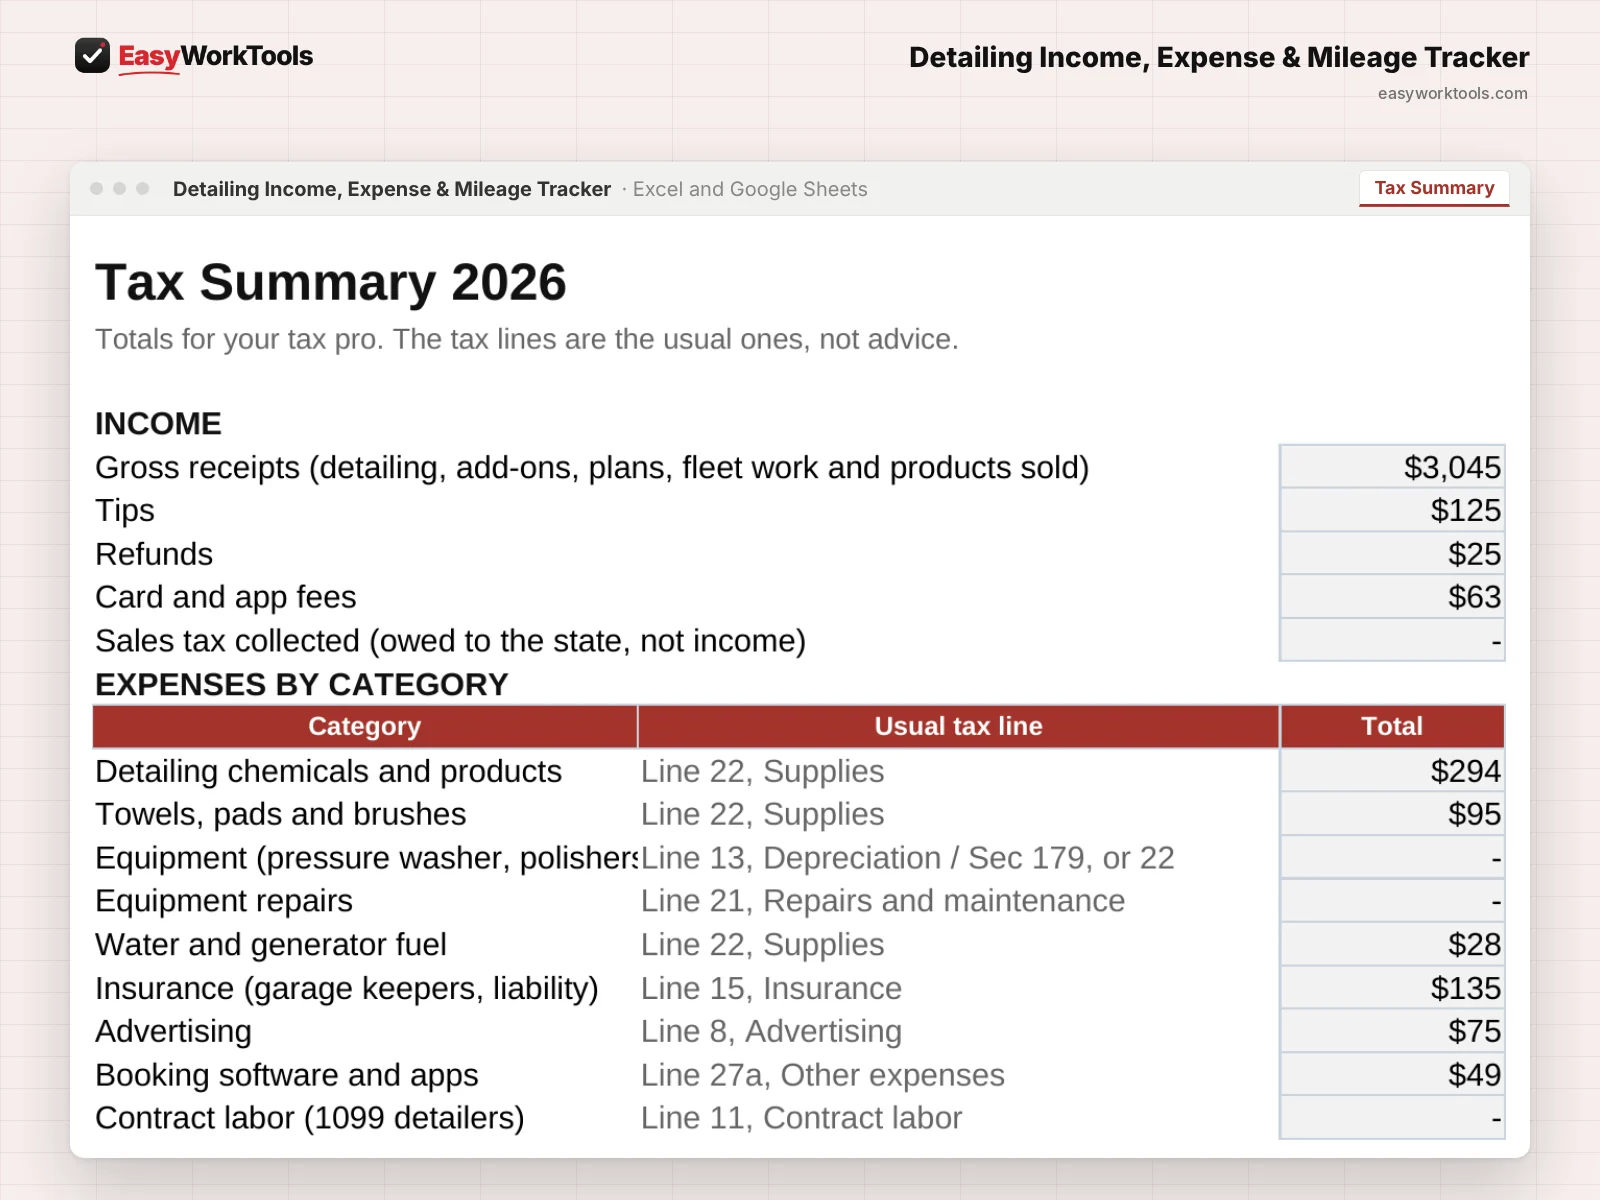Viewport: 1600px width, 1200px height.
Task: Select the Card and app fees $63 cell
Action: click(x=1392, y=597)
